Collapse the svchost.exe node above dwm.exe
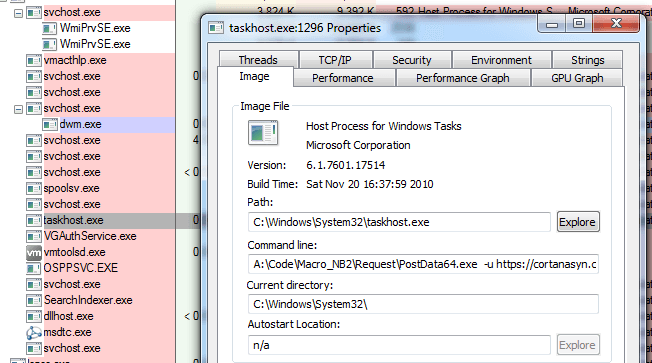652x363 pixels. pyautogui.click(x=18, y=109)
